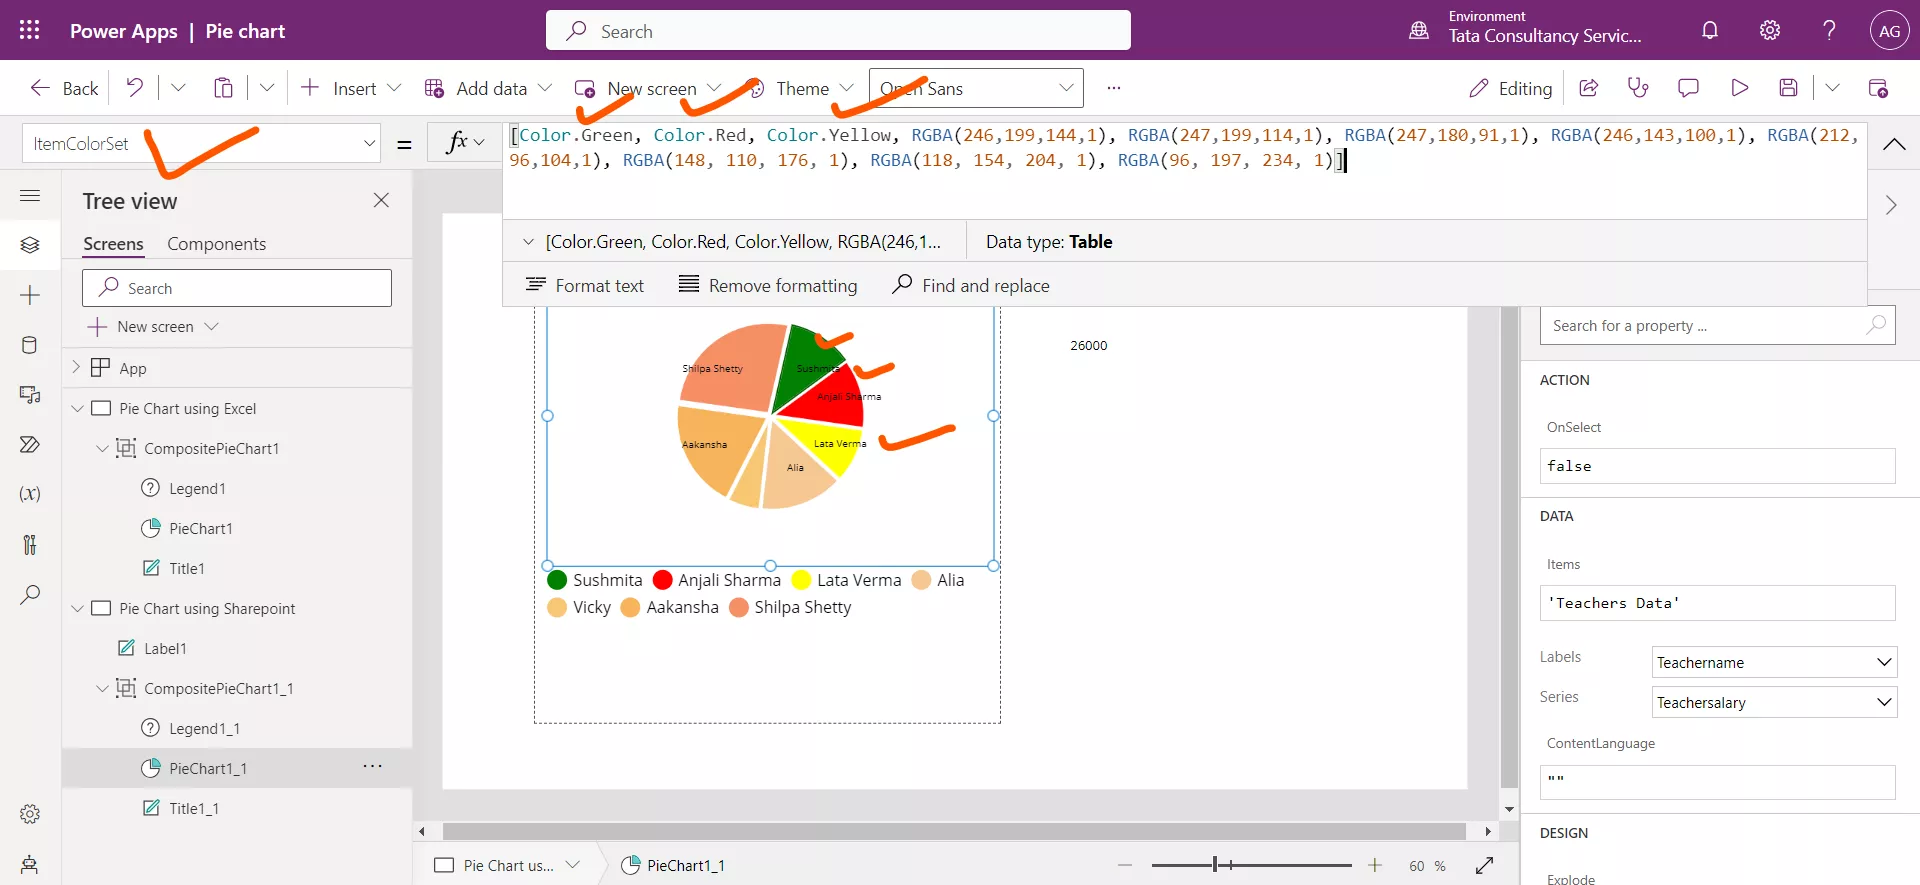Open the App checker stethoscope icon
This screenshot has width=1920, height=885.
coord(1638,88)
